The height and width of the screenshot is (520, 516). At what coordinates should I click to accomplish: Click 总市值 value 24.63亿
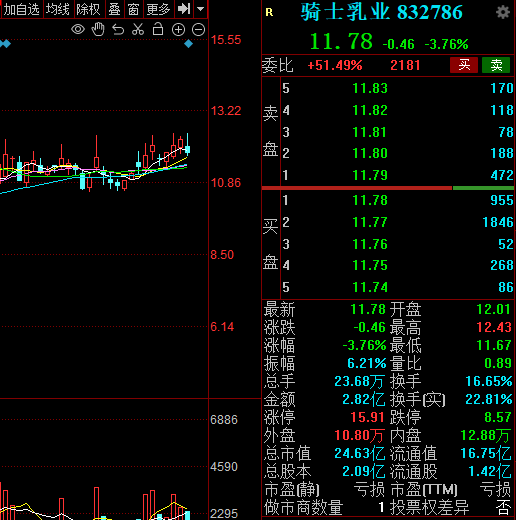click(360, 454)
